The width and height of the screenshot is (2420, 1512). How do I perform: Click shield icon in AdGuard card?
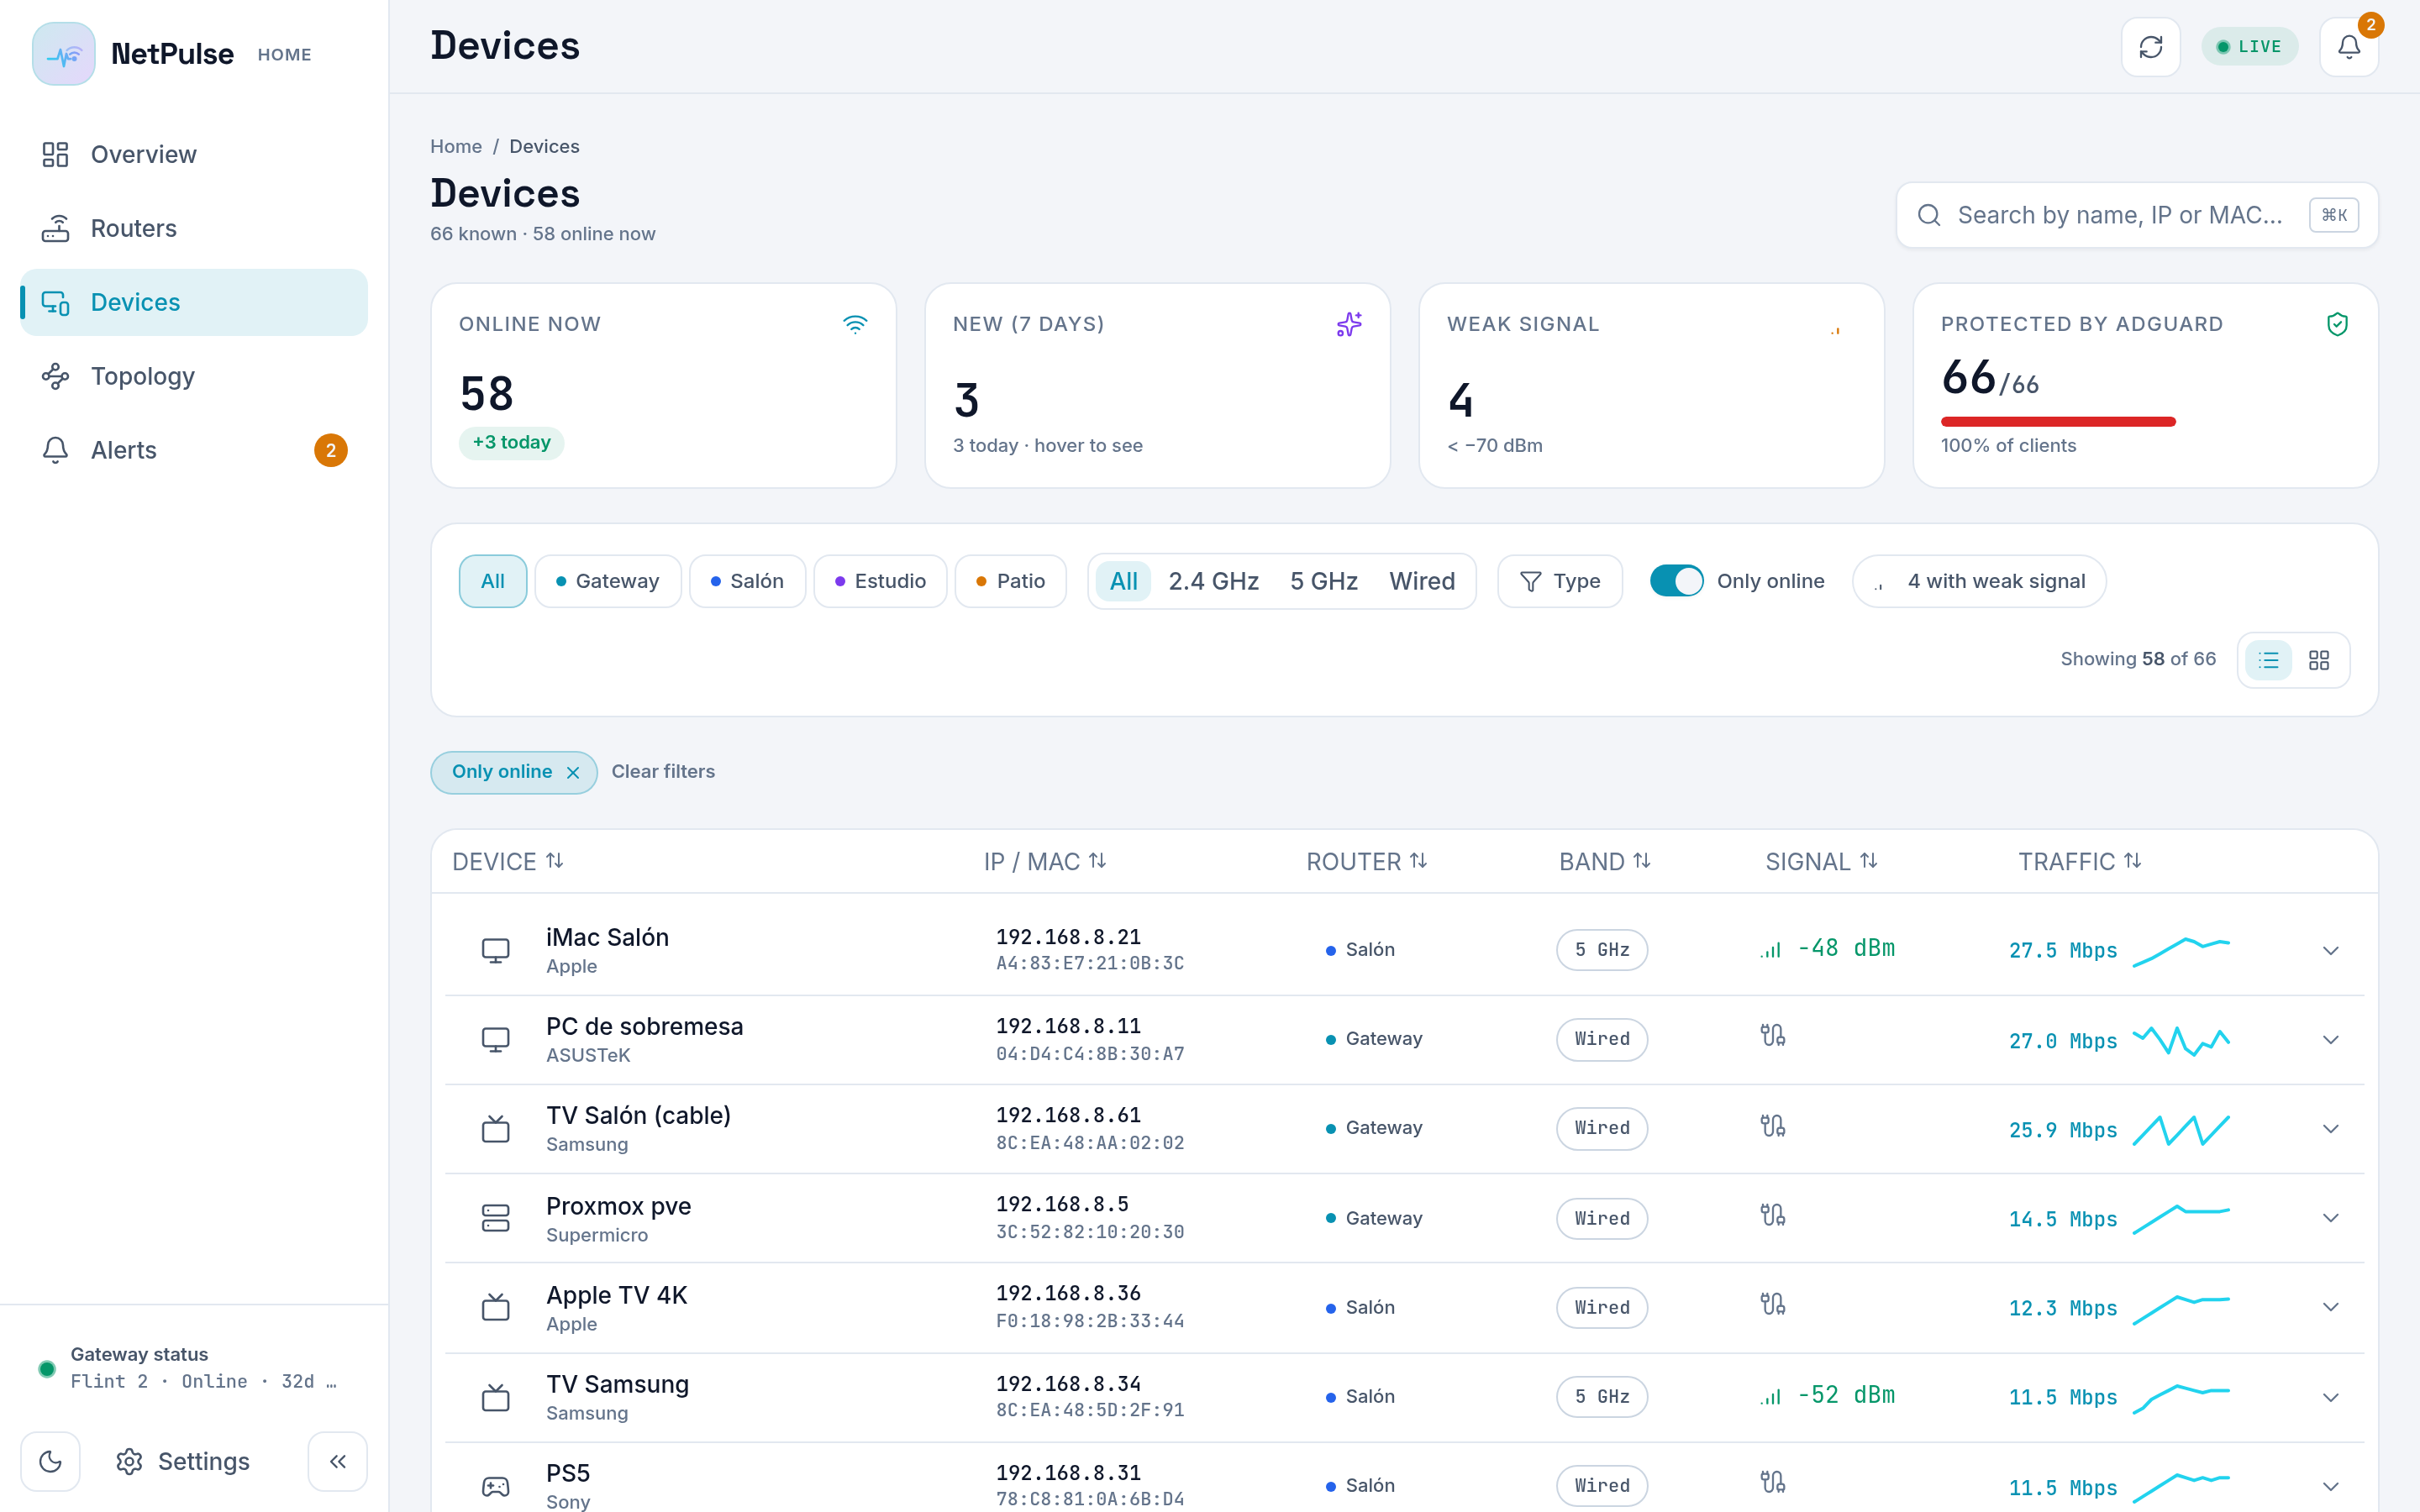click(x=2337, y=324)
